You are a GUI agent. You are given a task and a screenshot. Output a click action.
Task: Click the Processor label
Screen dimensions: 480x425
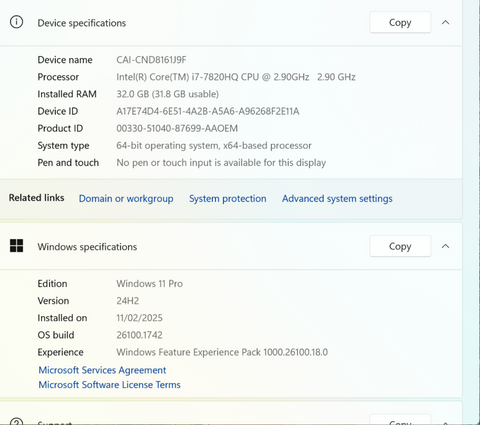coord(58,77)
